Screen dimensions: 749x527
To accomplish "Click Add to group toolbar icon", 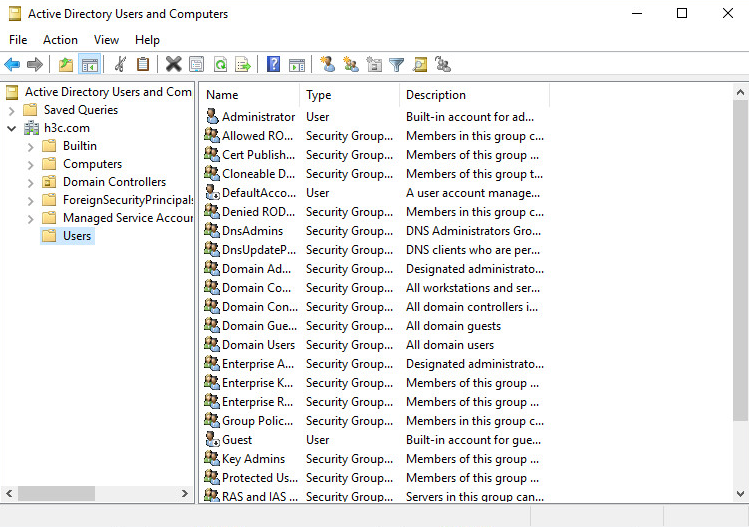I will point(443,64).
